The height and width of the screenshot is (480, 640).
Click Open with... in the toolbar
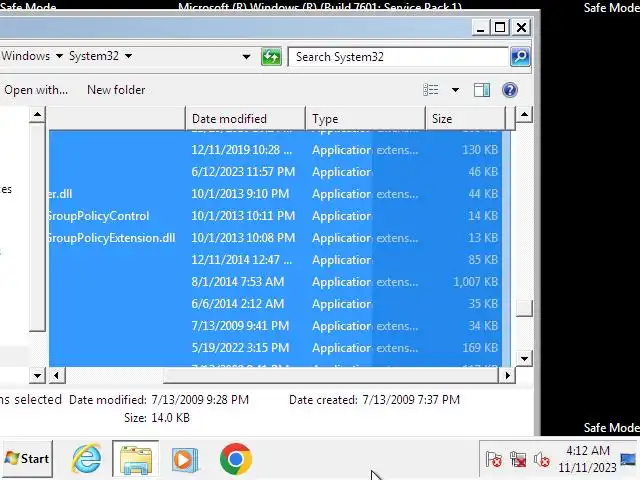click(x=36, y=90)
